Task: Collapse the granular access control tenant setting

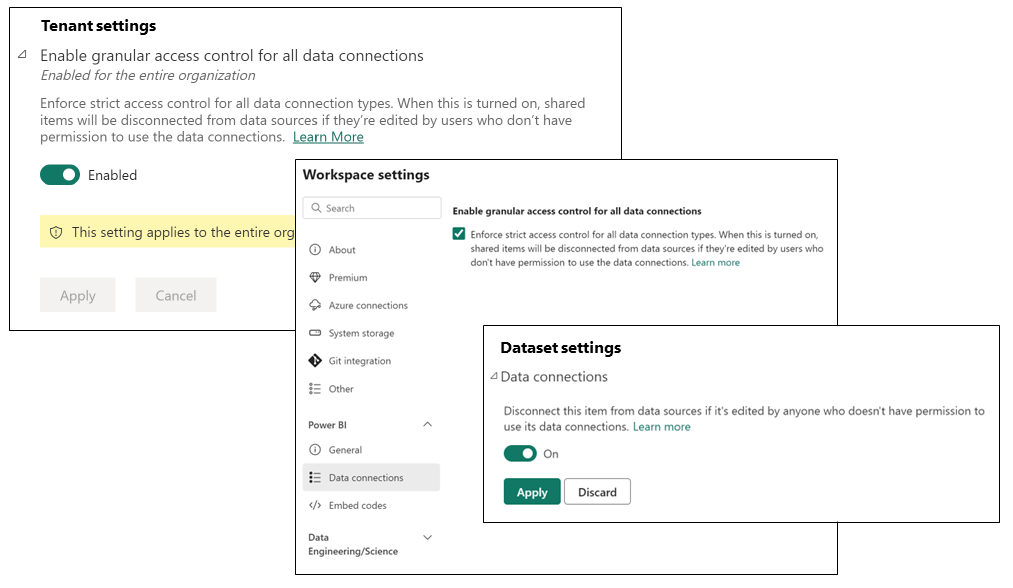Action: point(22,56)
